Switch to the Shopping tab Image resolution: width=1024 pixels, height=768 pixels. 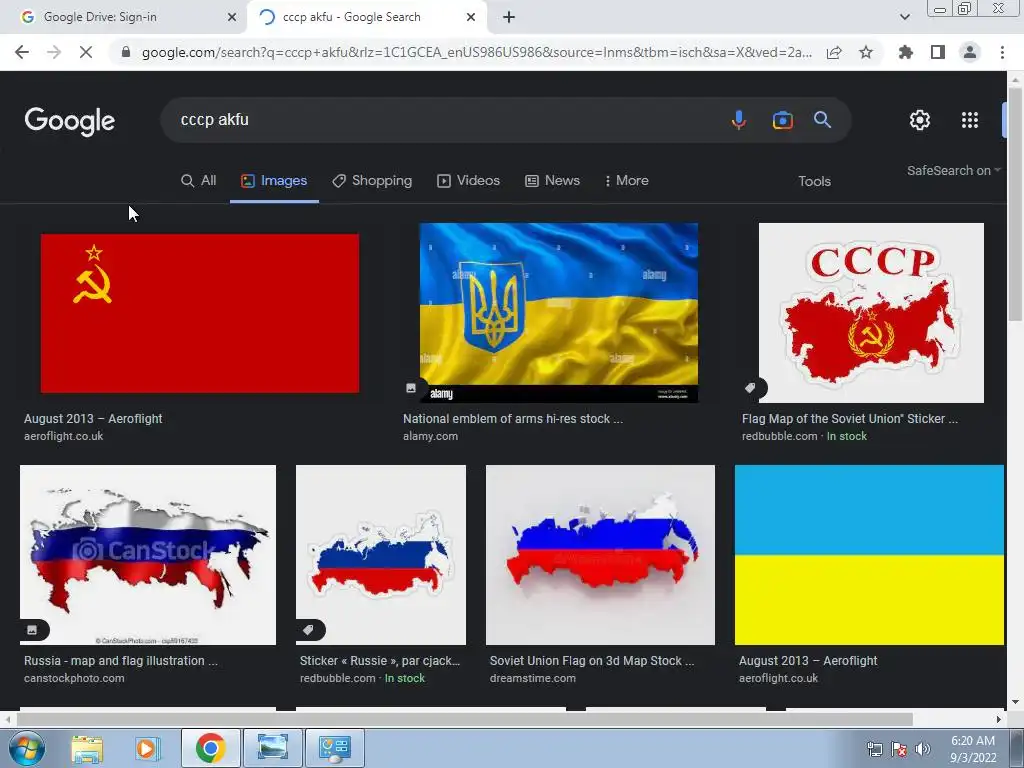372,181
